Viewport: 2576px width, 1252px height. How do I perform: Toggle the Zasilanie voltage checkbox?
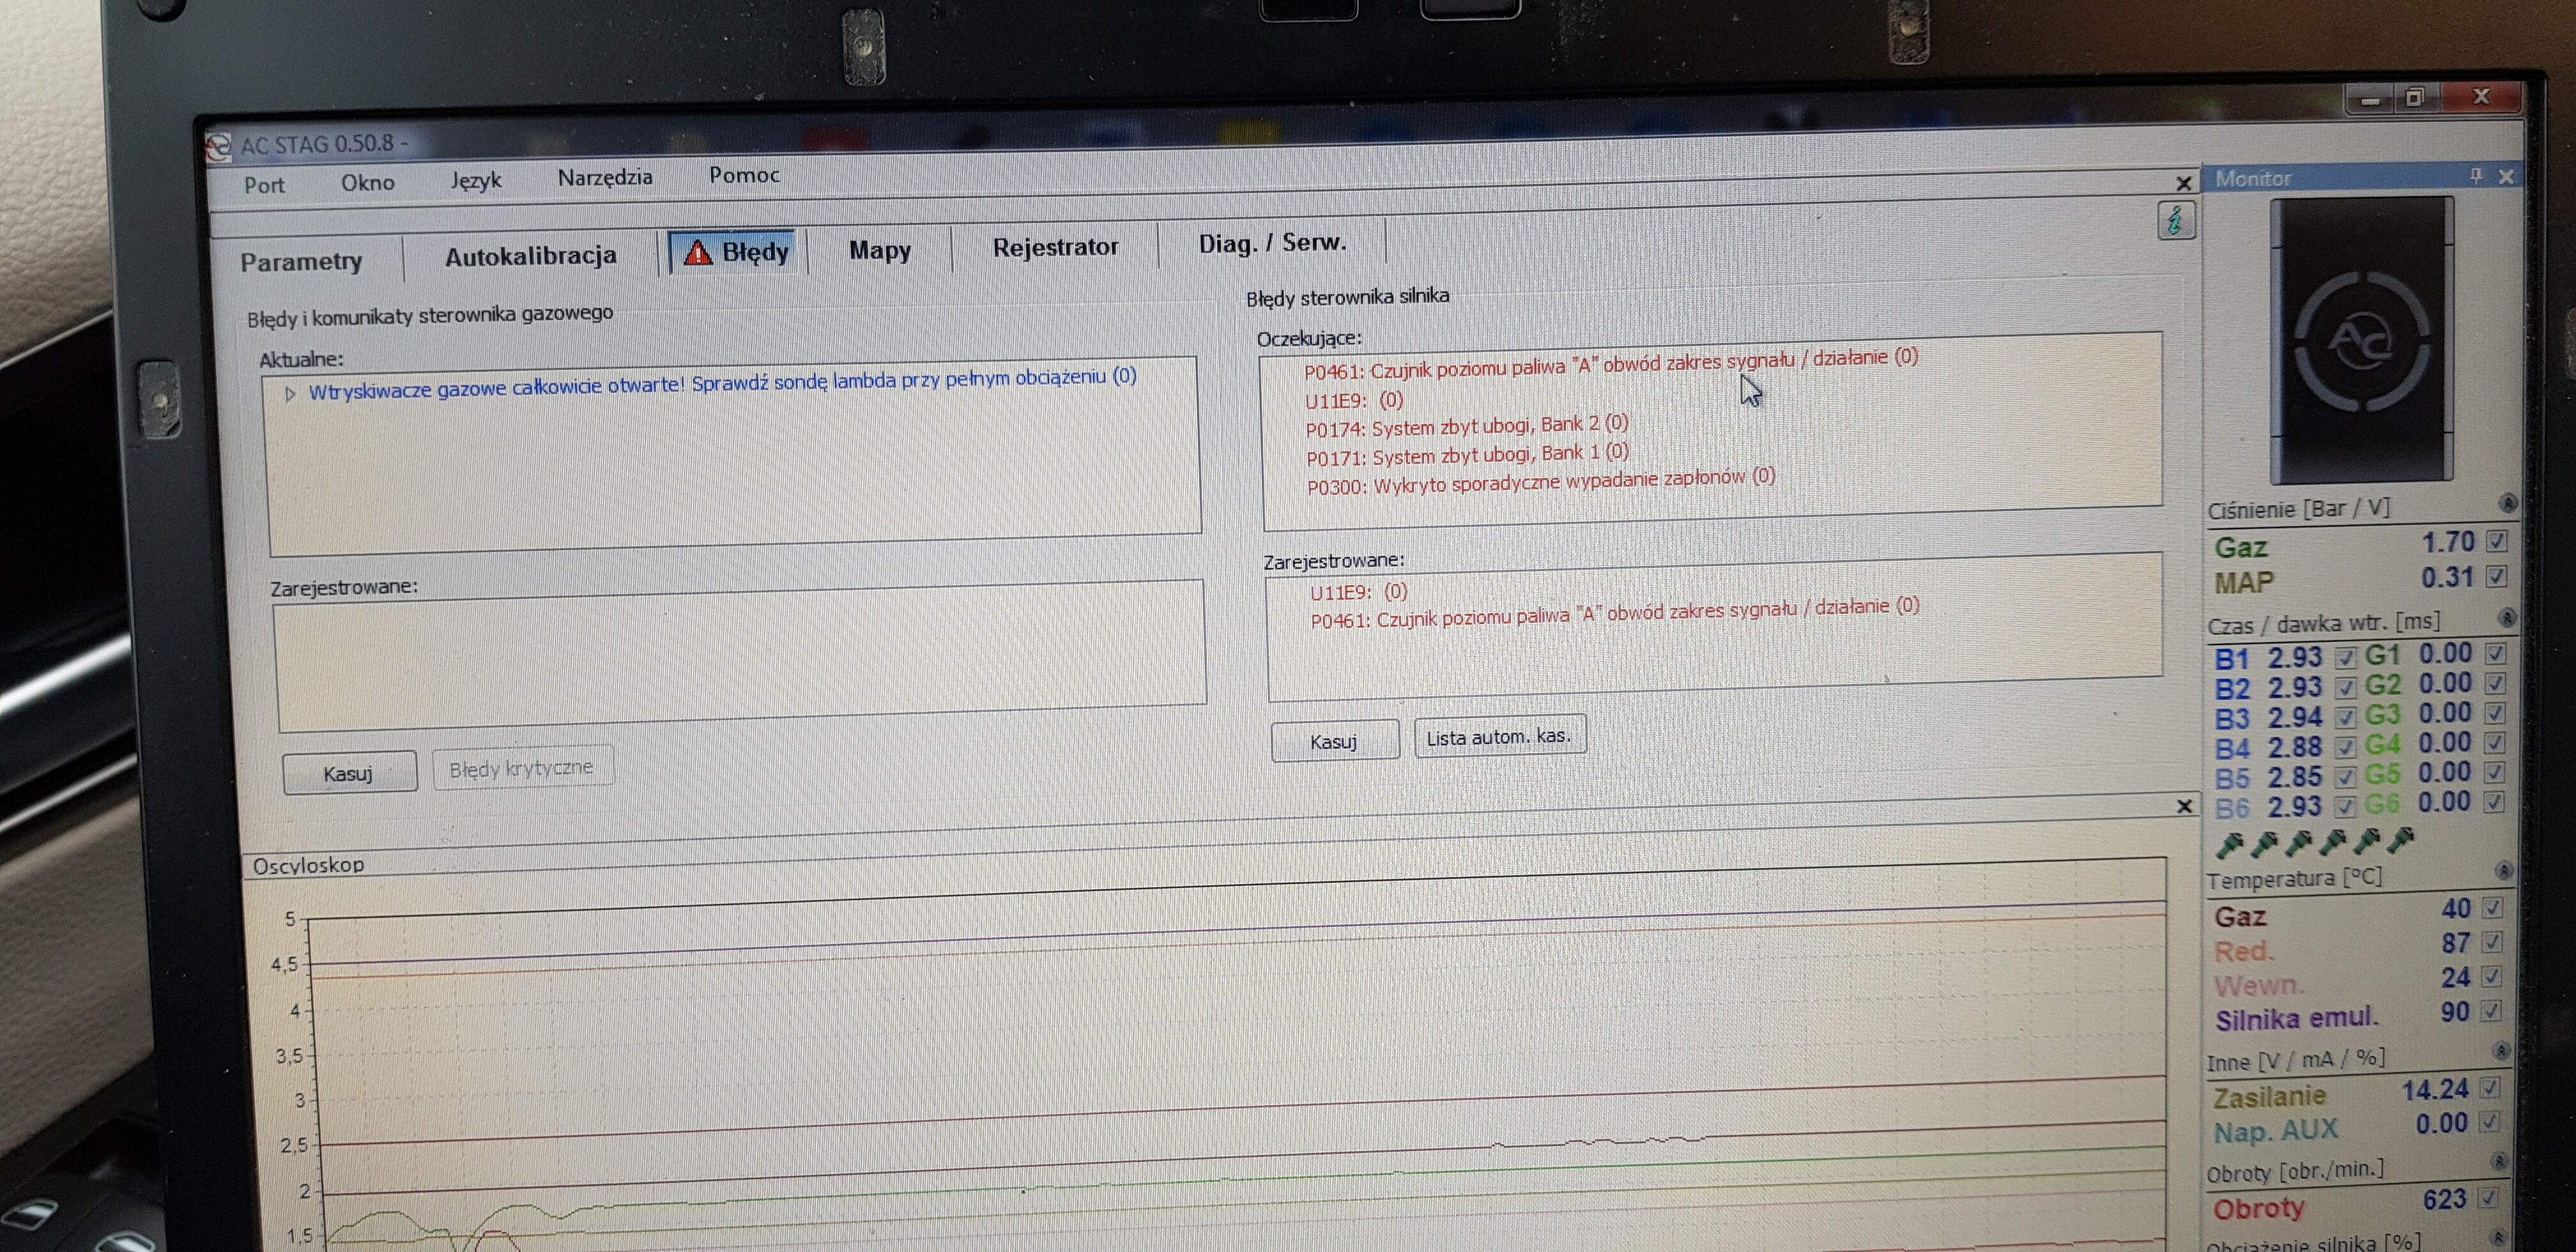[x=2489, y=1087]
